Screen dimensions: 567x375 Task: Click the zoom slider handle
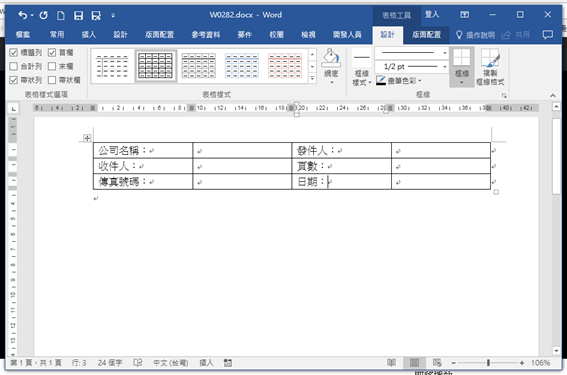point(488,363)
